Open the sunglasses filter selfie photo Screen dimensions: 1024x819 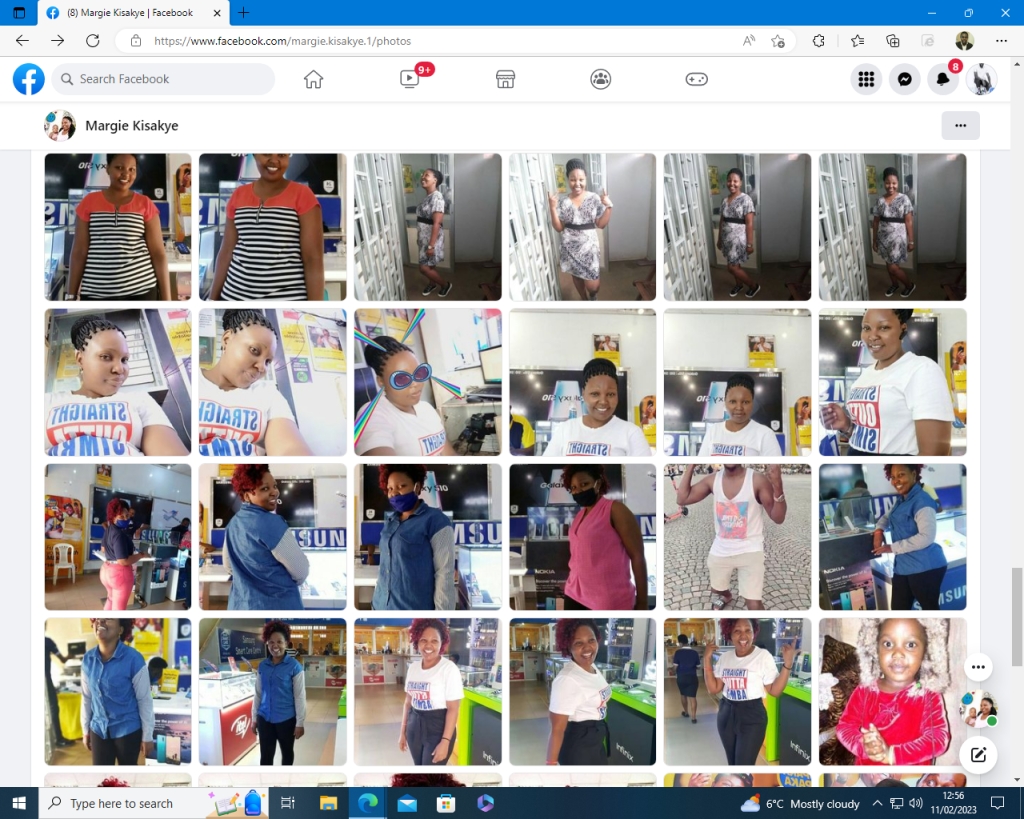coord(427,382)
